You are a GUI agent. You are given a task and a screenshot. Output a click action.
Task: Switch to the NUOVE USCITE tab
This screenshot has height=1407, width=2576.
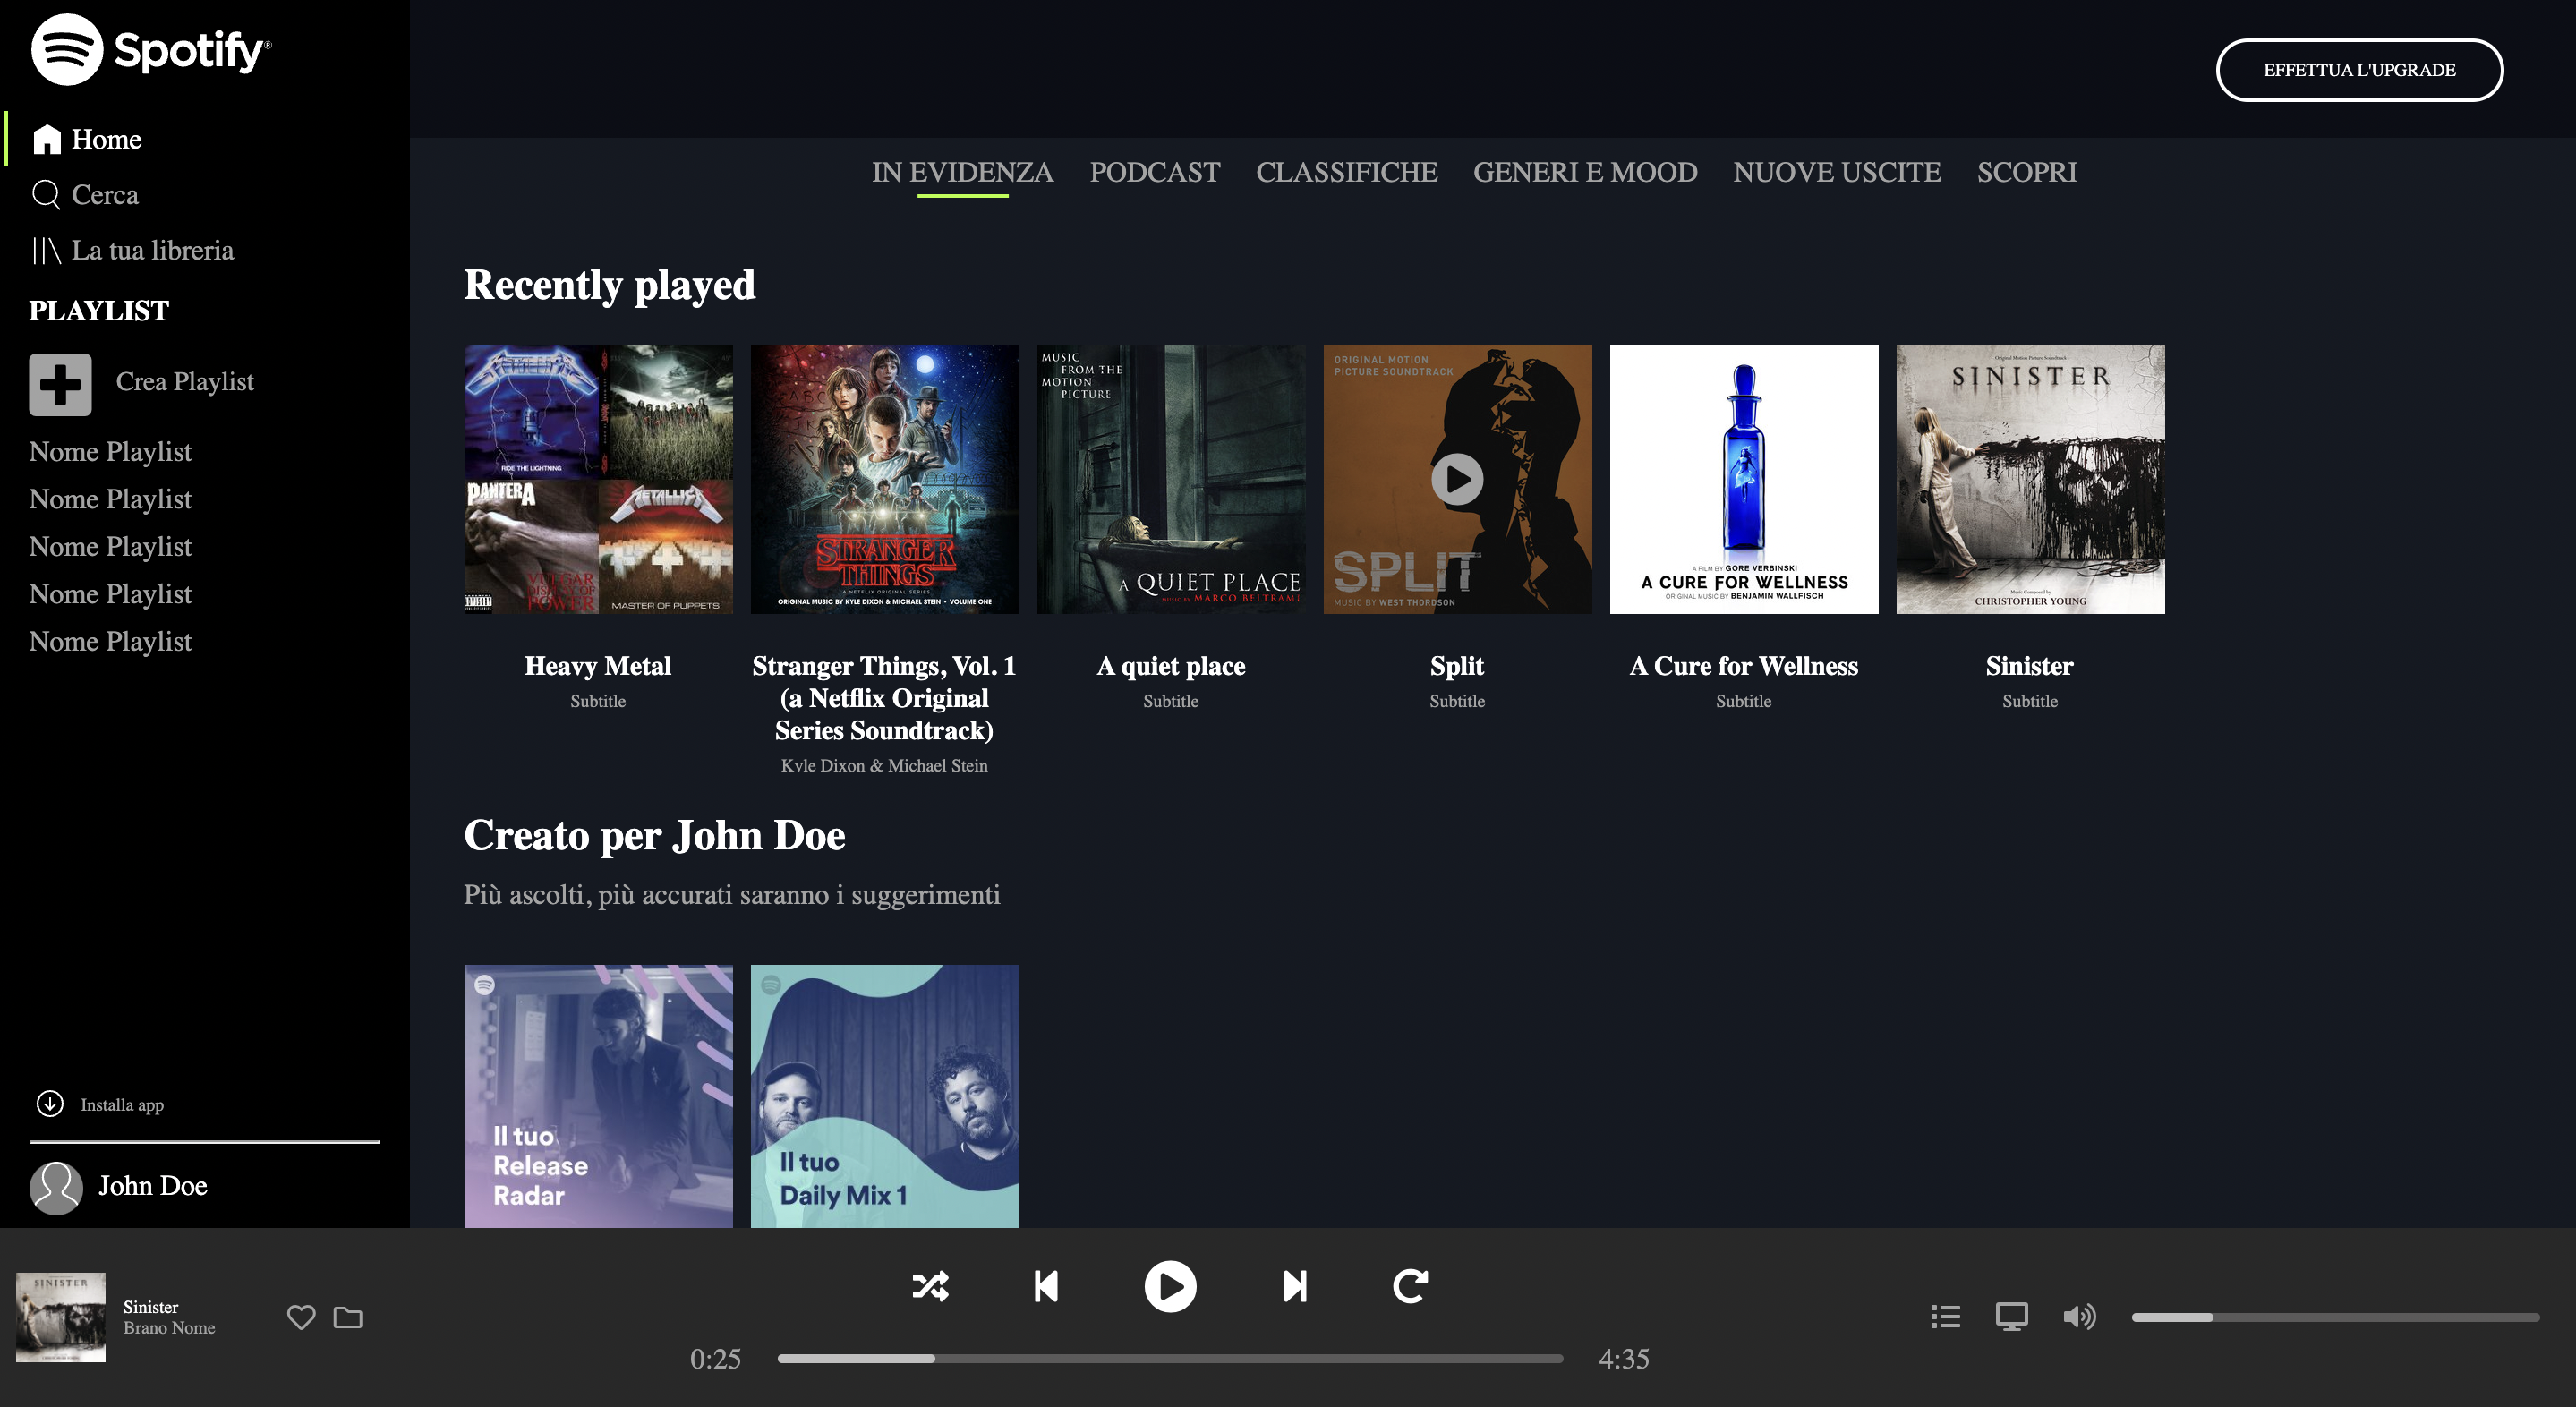(x=1837, y=172)
